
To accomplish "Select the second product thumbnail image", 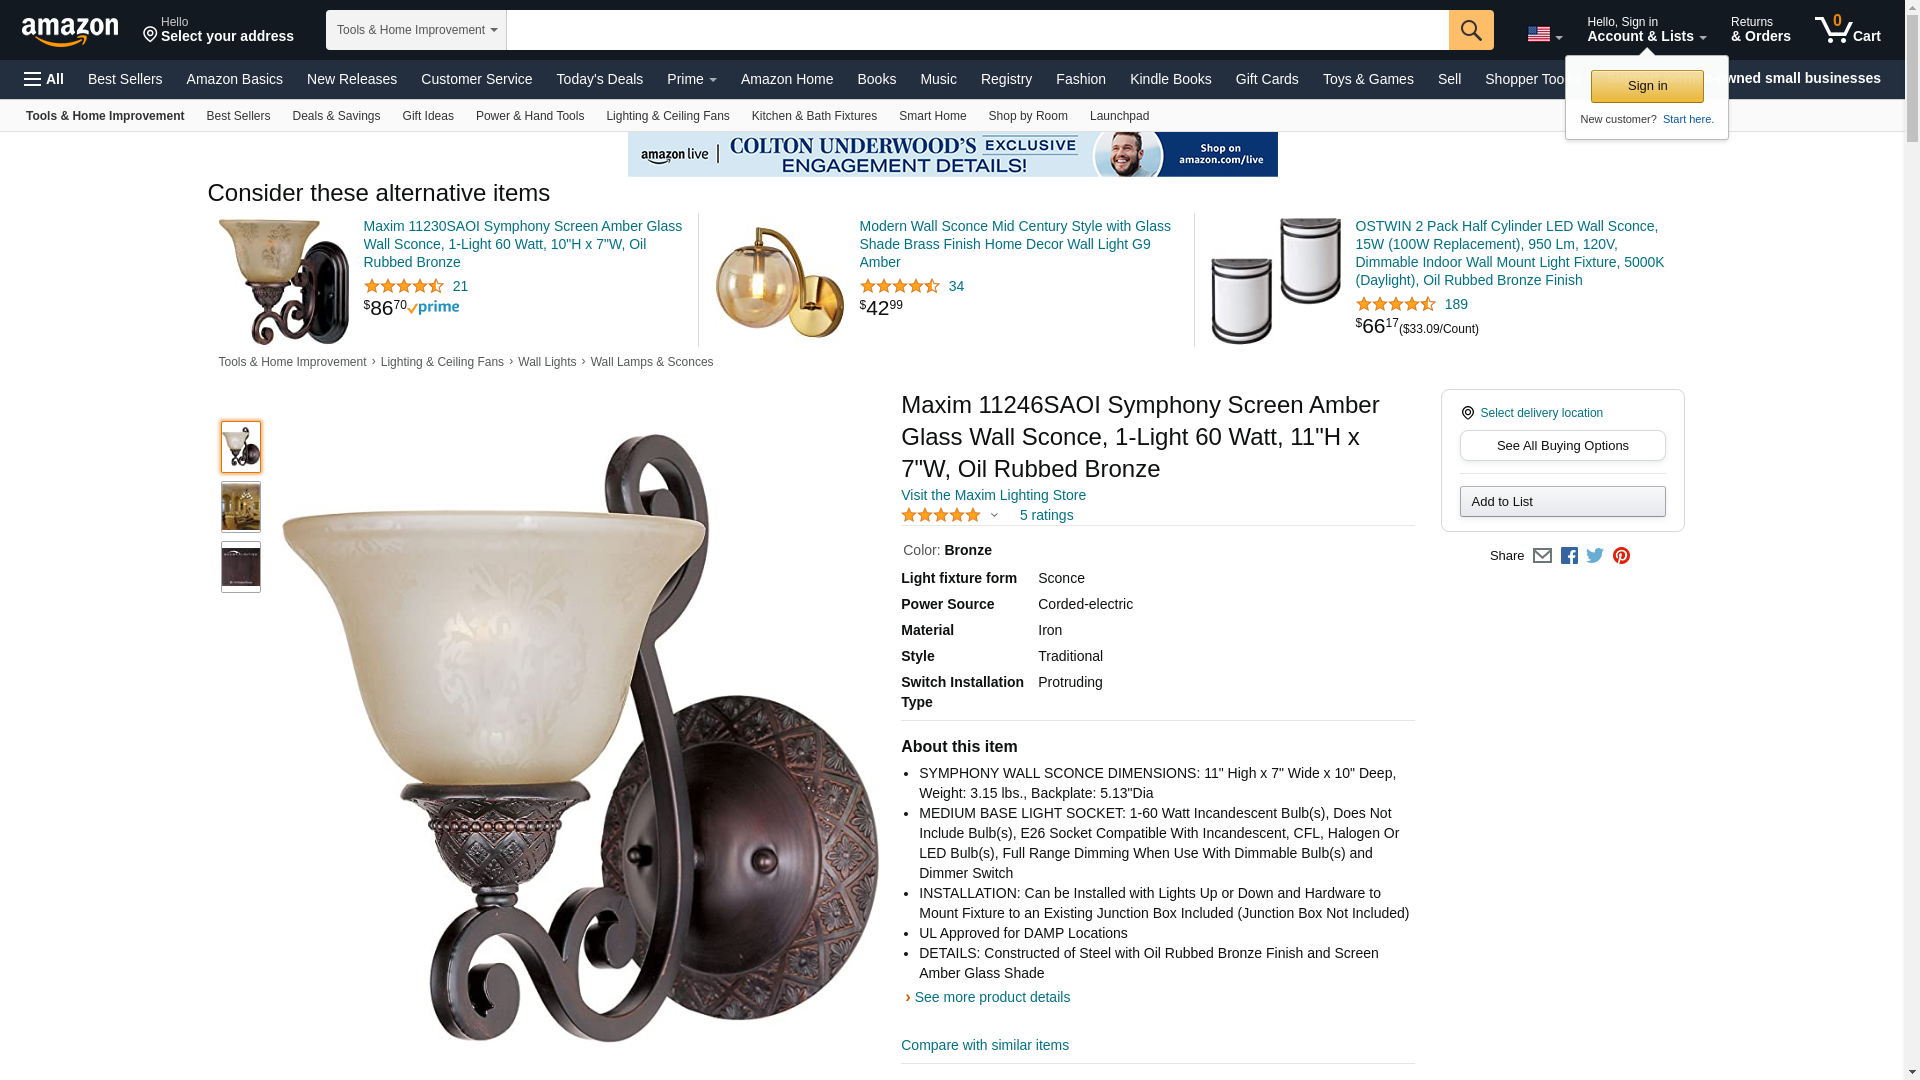I will [241, 507].
